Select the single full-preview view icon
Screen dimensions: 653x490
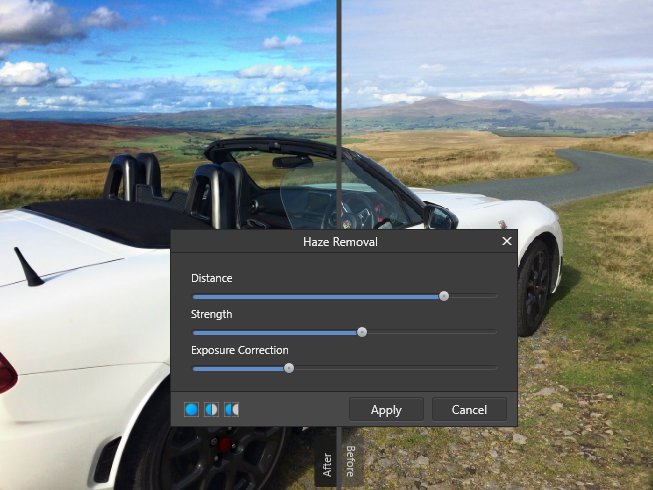click(191, 410)
